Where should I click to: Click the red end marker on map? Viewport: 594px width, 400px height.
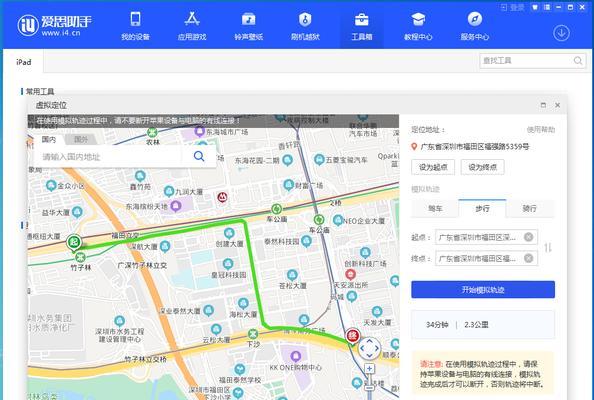pyautogui.click(x=353, y=335)
